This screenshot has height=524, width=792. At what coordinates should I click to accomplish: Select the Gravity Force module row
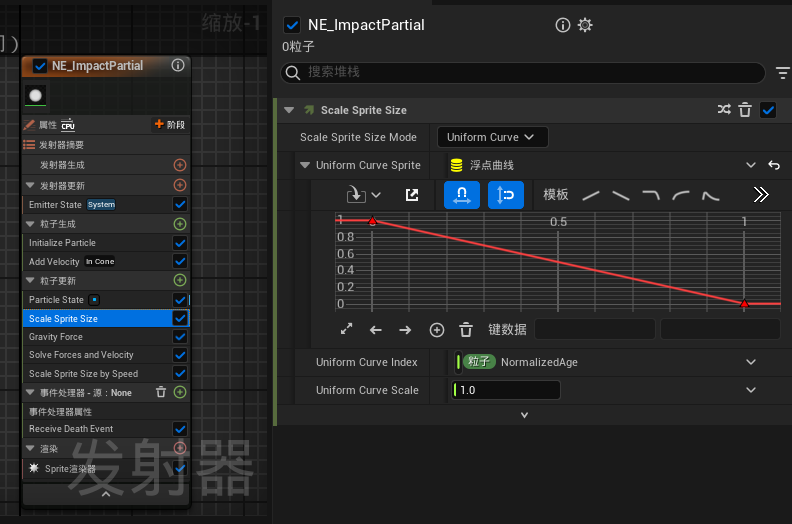106,337
